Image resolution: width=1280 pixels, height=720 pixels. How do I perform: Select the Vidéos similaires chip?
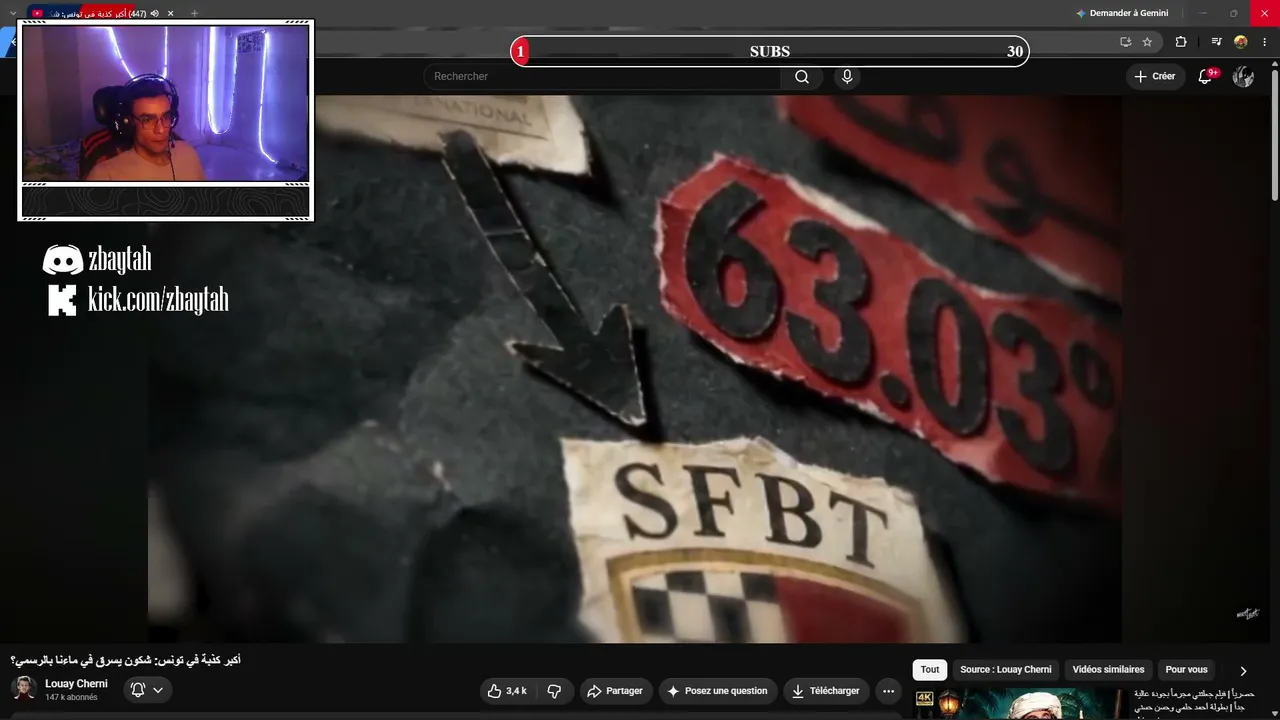coord(1108,670)
